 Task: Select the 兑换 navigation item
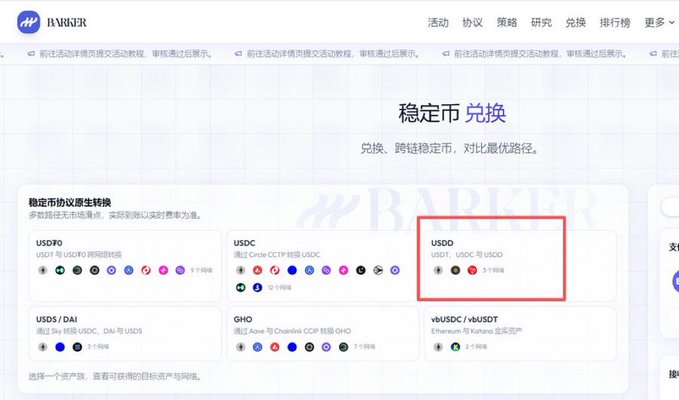pyautogui.click(x=576, y=23)
